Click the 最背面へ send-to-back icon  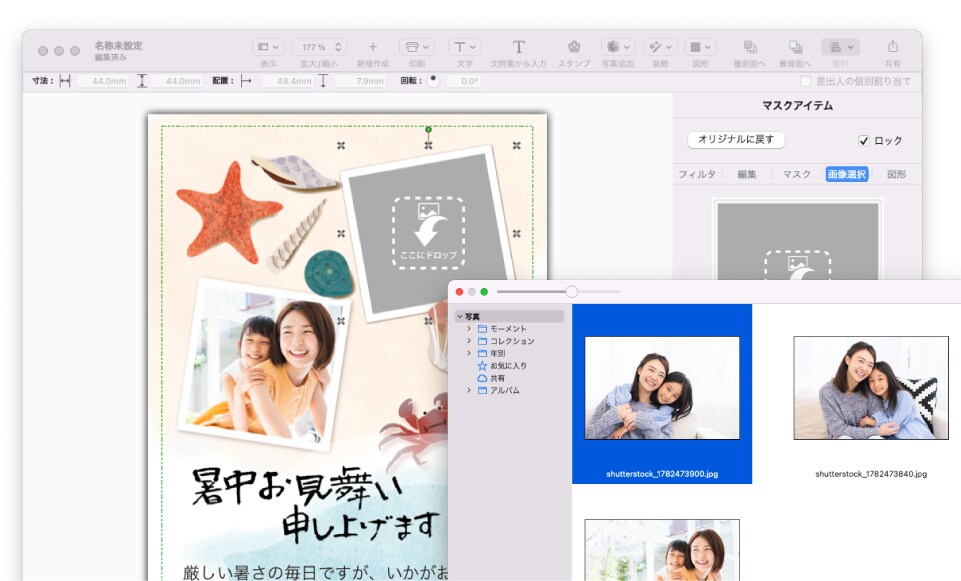click(795, 47)
